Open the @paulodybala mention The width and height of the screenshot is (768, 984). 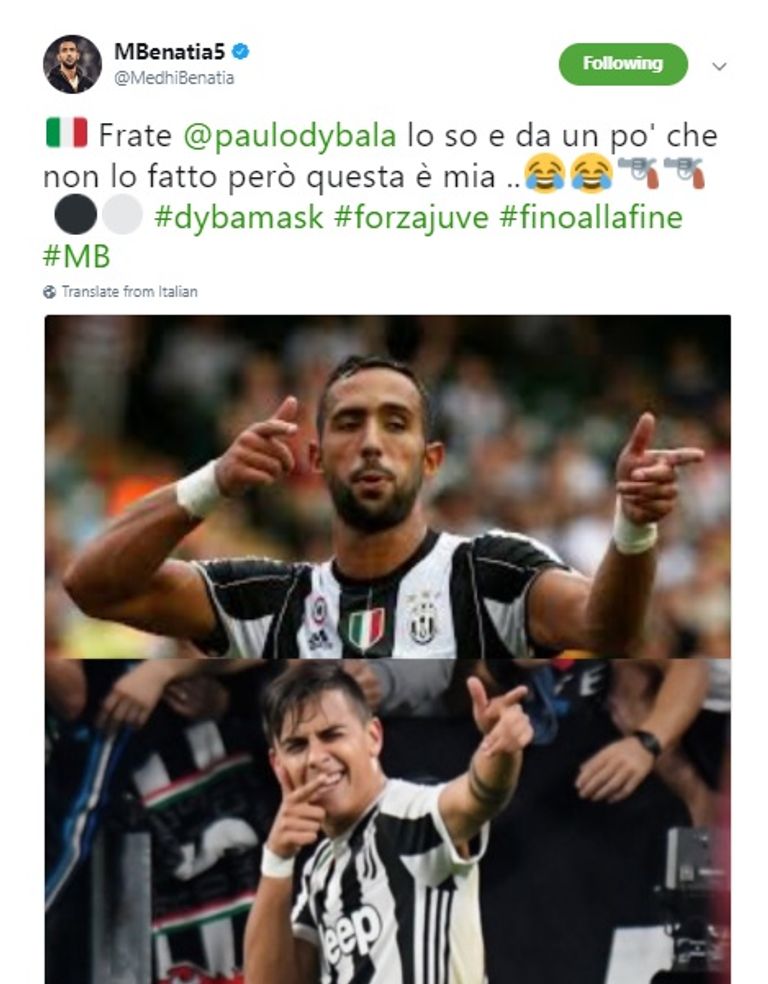[x=290, y=136]
